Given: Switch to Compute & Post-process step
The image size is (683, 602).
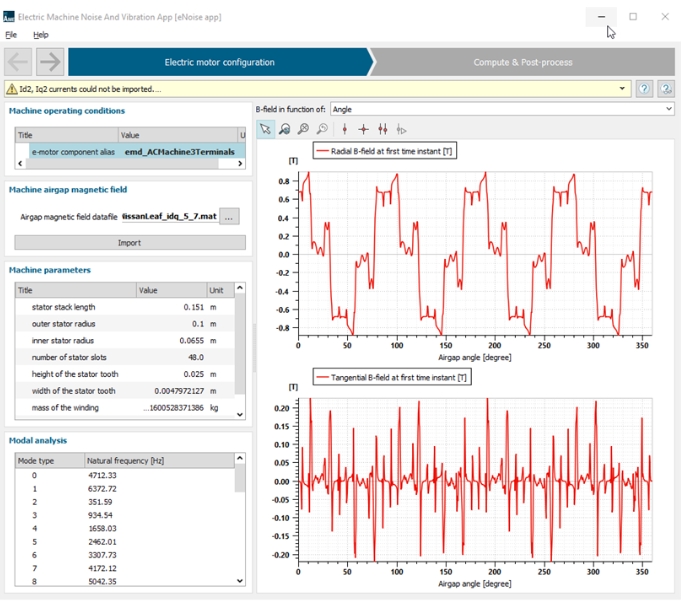Looking at the screenshot, I should 523,62.
